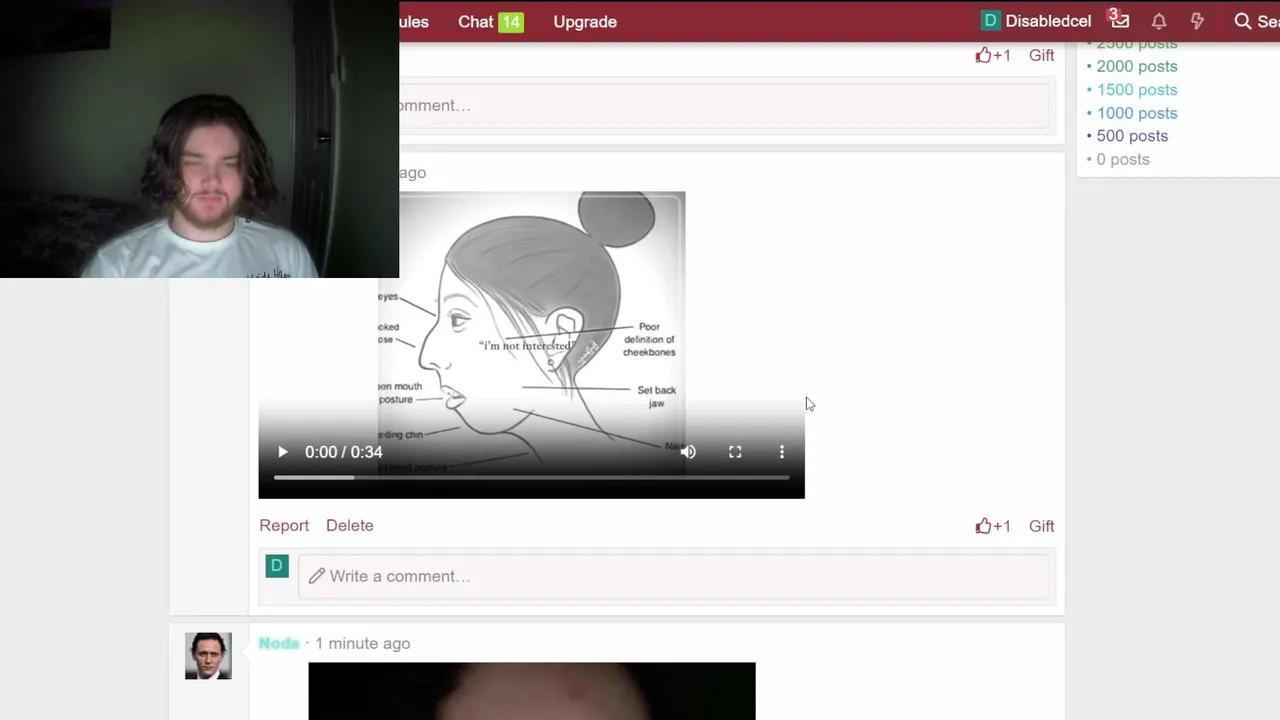Gift the video post author
The width and height of the screenshot is (1280, 720).
click(x=1041, y=526)
